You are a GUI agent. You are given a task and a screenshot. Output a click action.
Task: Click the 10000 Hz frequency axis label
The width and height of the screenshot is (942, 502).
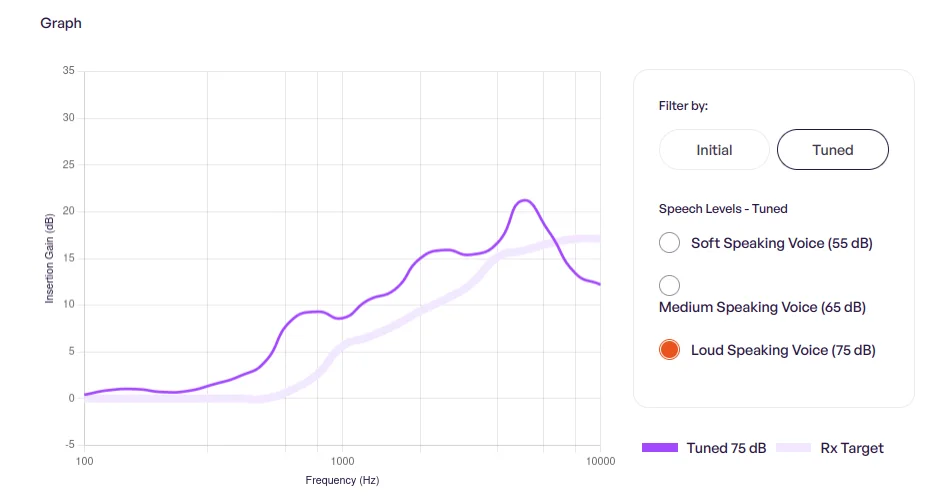pos(601,461)
